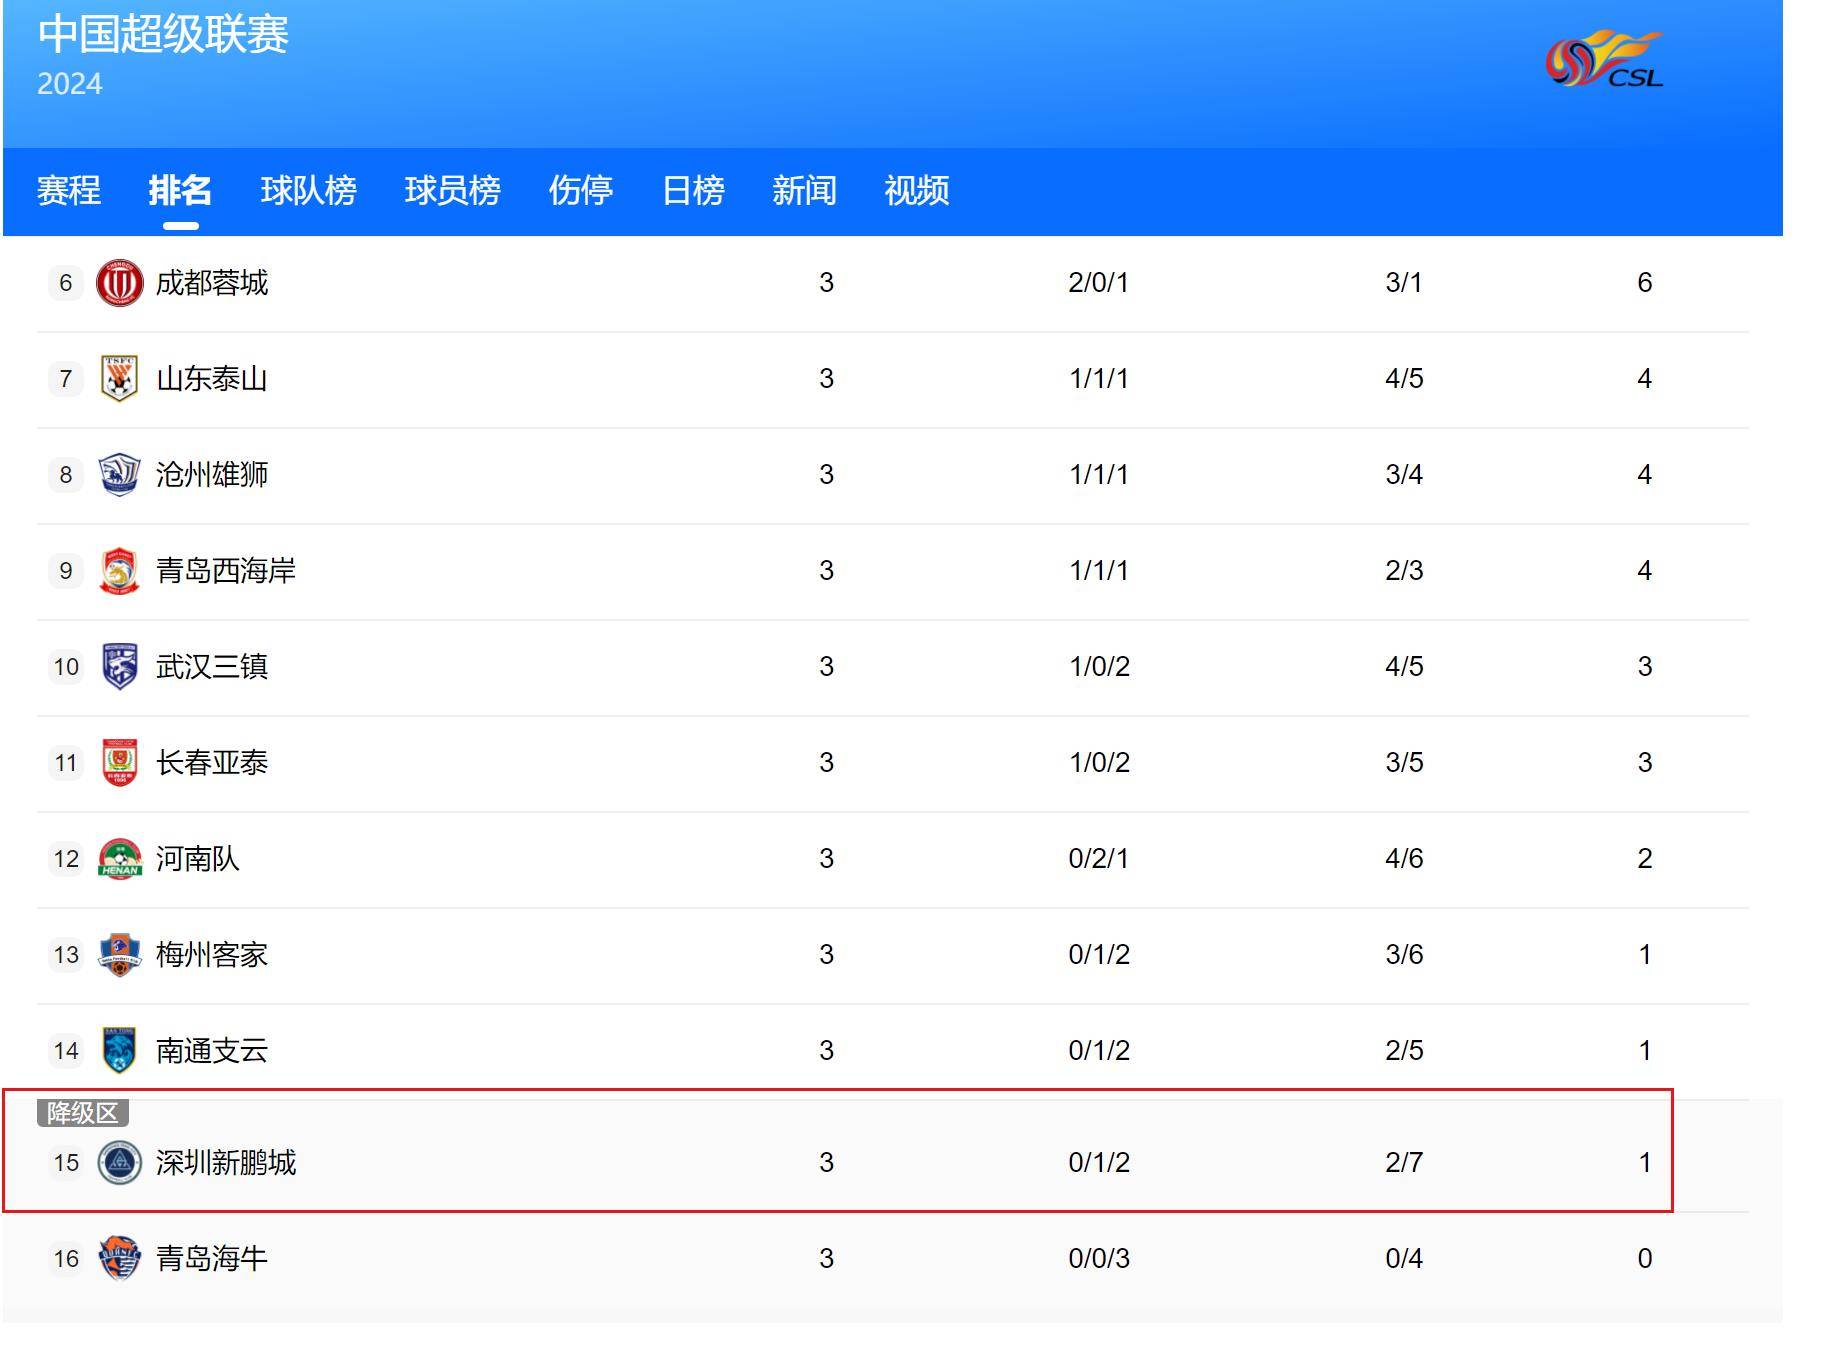Click the 降级区 relegation zone label
1843x1354 pixels.
[83, 1113]
